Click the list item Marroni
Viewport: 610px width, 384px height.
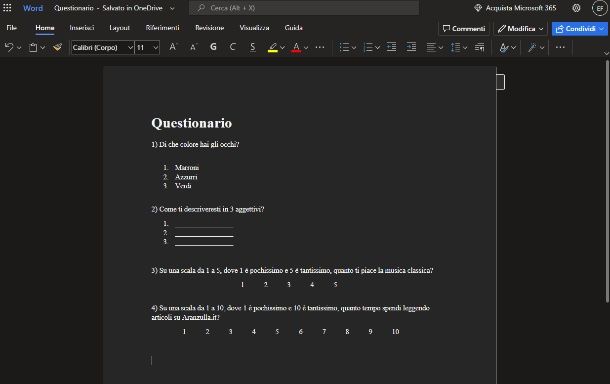187,168
